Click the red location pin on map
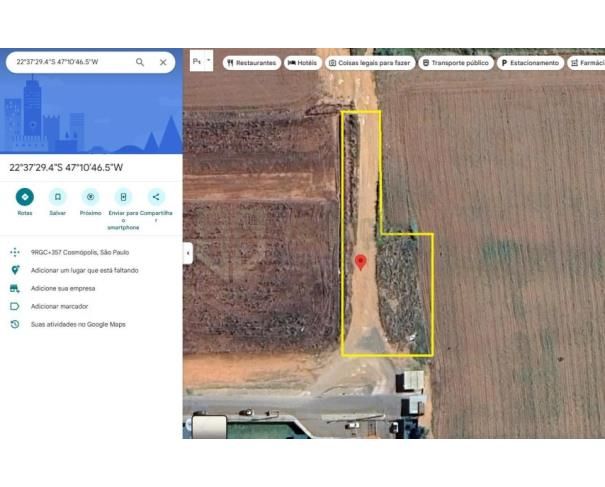This screenshot has width=605, height=487. point(360,262)
